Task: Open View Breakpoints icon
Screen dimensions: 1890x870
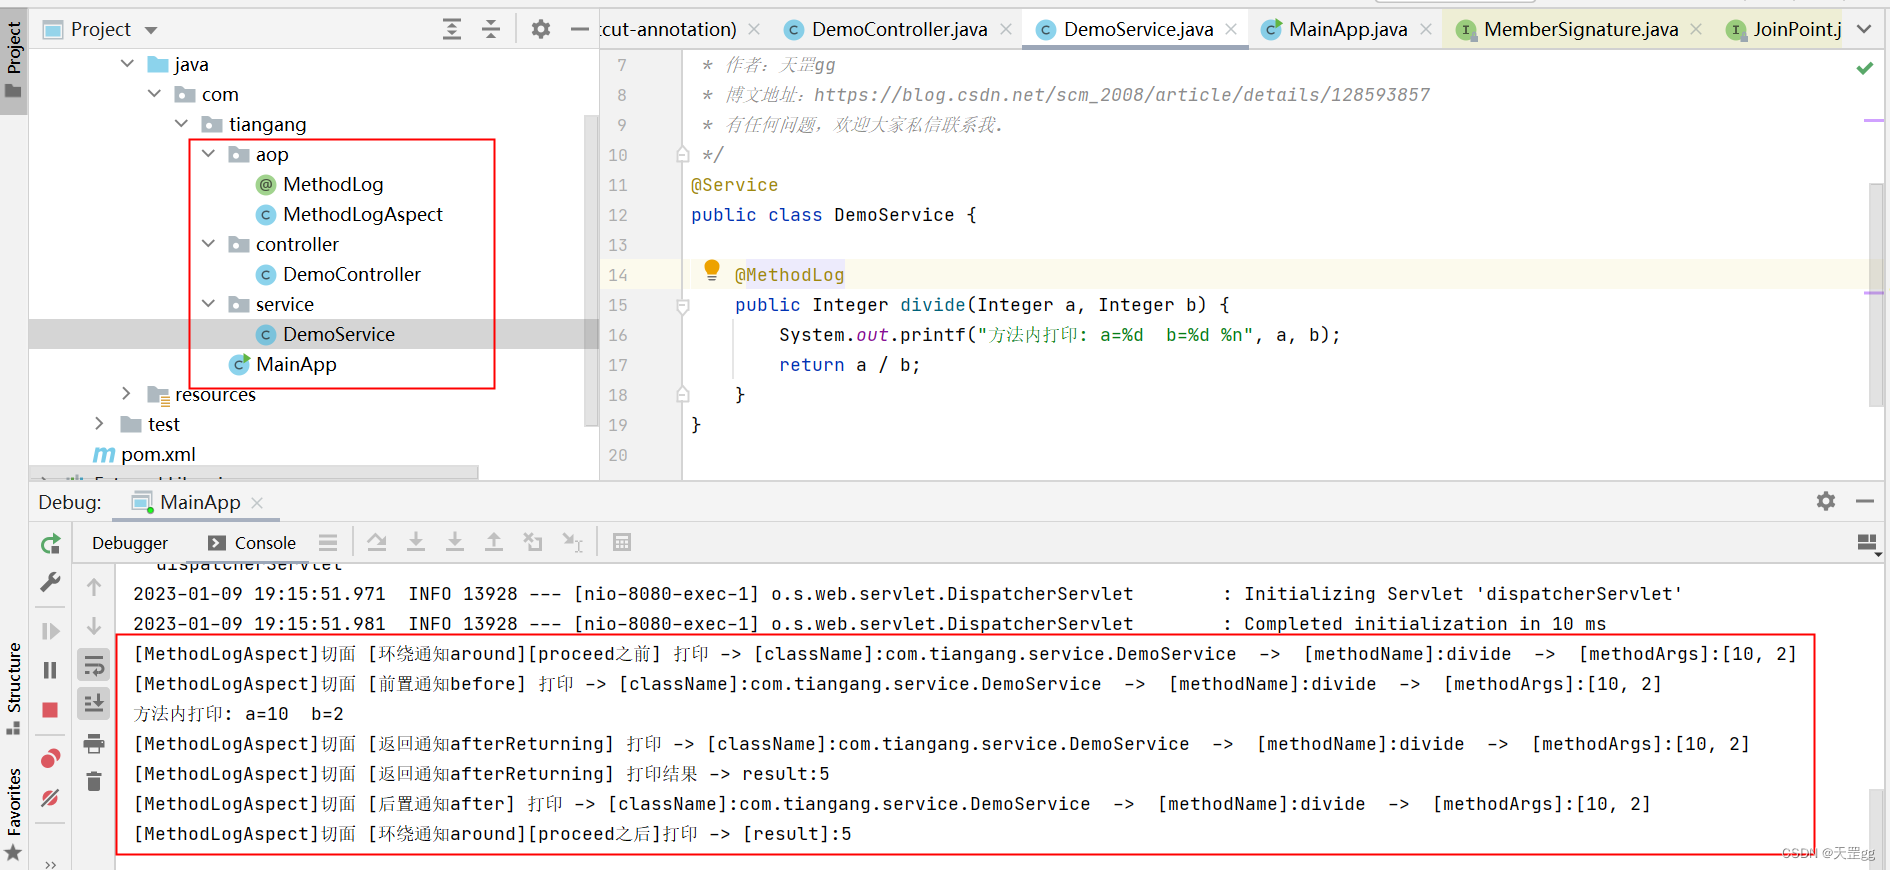Action: coord(50,758)
